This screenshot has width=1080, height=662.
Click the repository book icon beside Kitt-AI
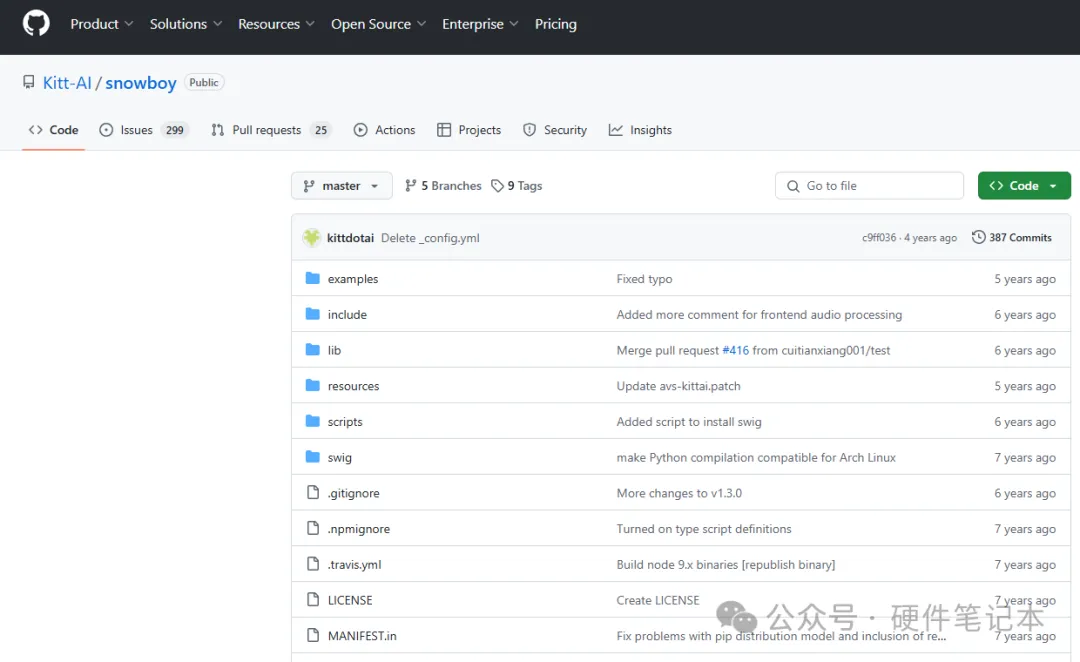coord(28,83)
